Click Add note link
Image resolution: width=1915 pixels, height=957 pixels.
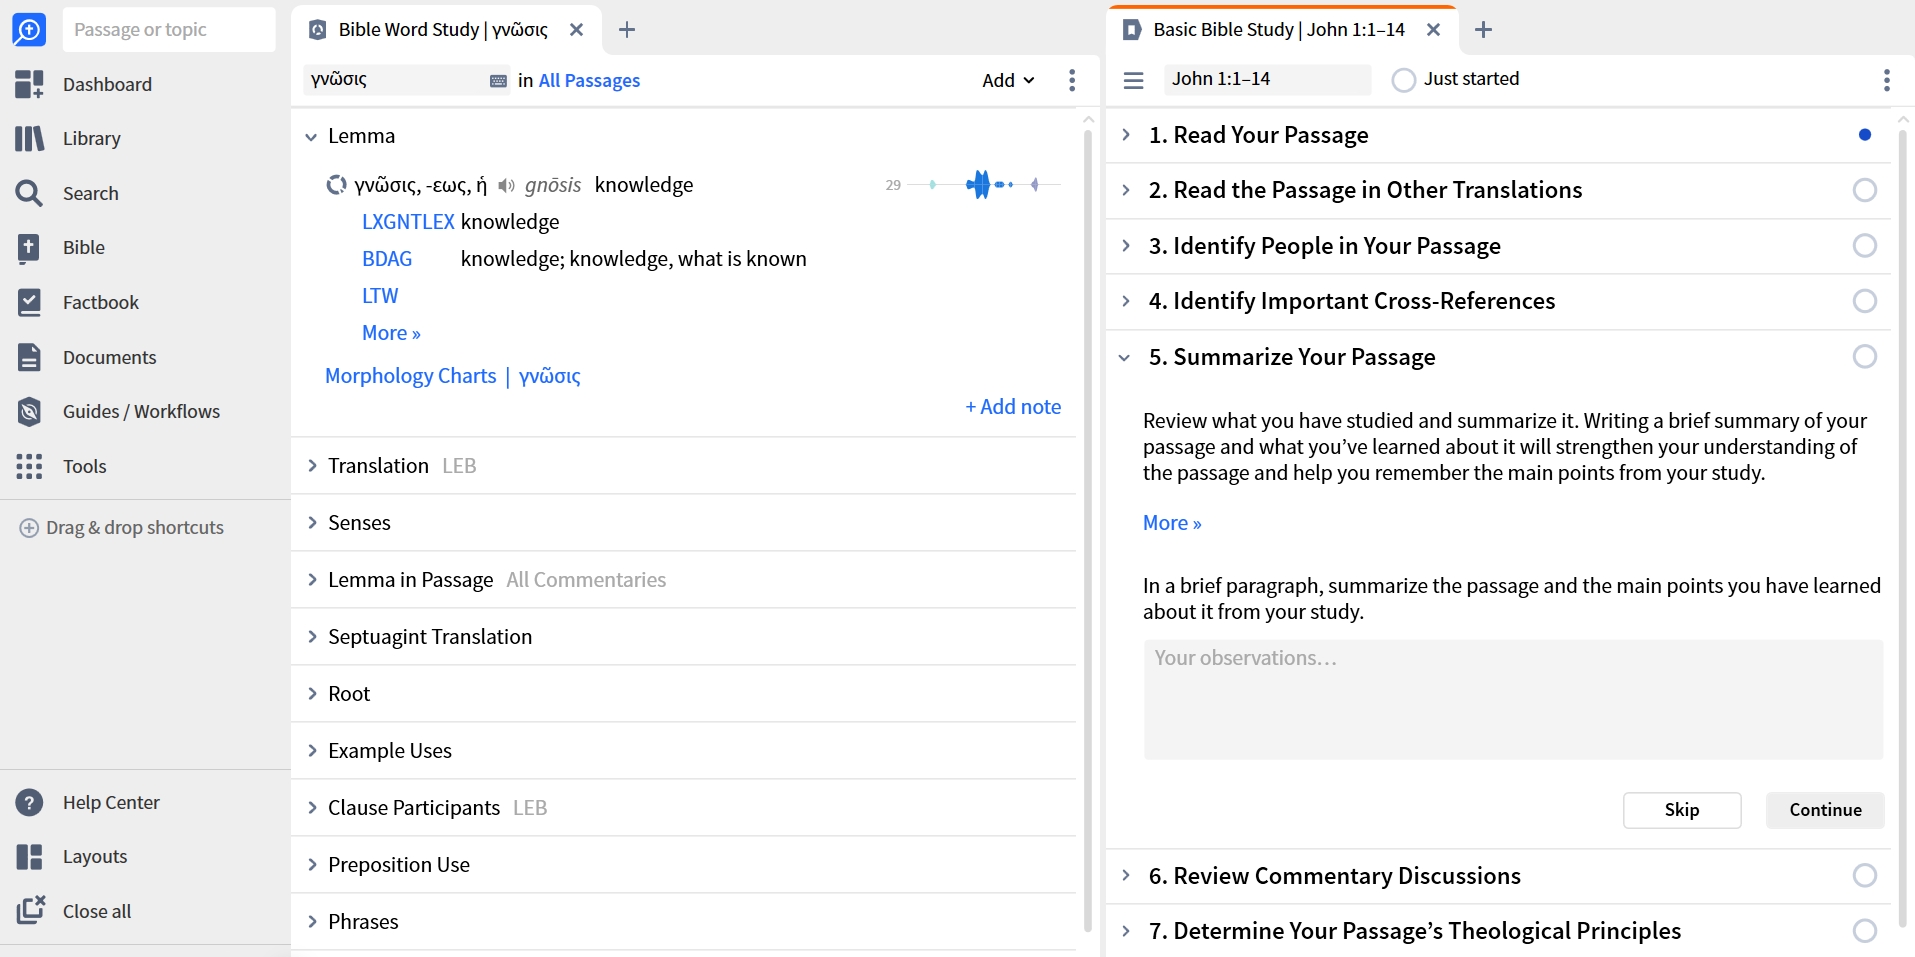tap(1013, 407)
